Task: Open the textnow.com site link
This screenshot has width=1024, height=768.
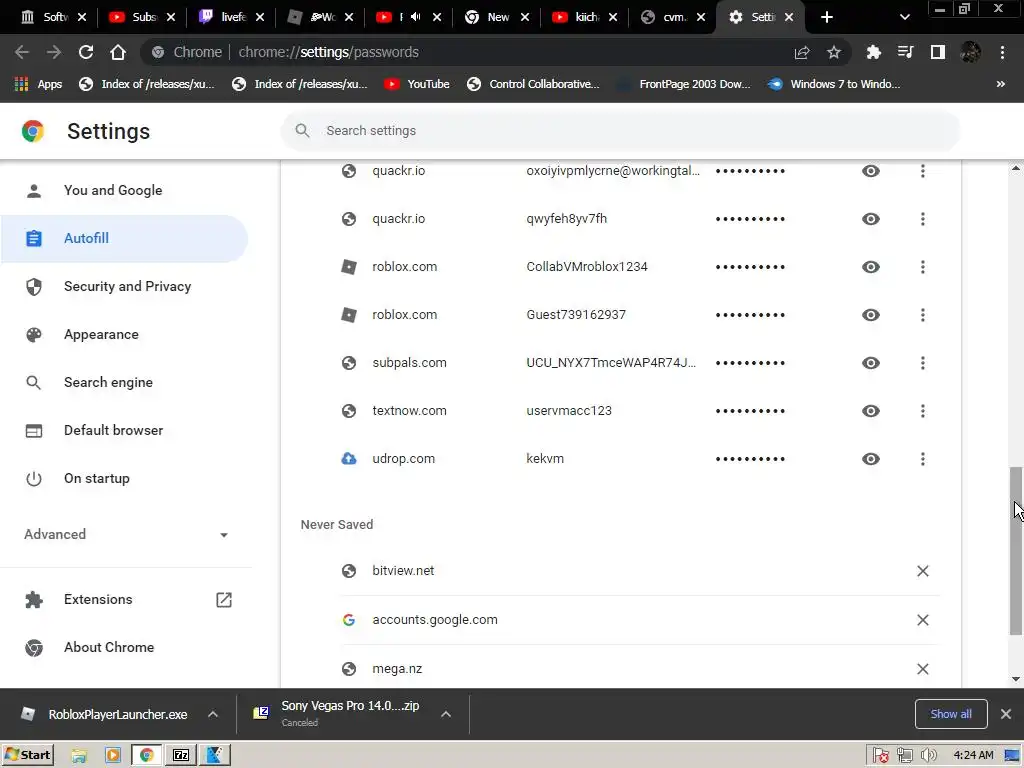Action: 409,411
